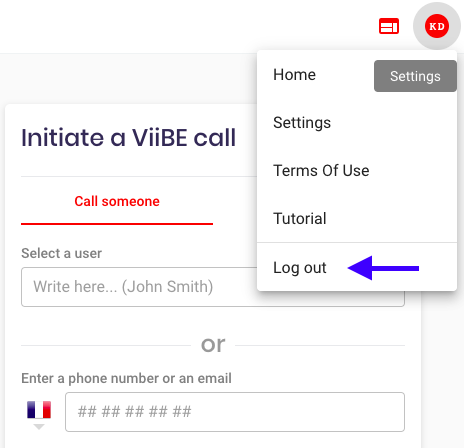Expand the country code dropdown arrow

click(39, 427)
